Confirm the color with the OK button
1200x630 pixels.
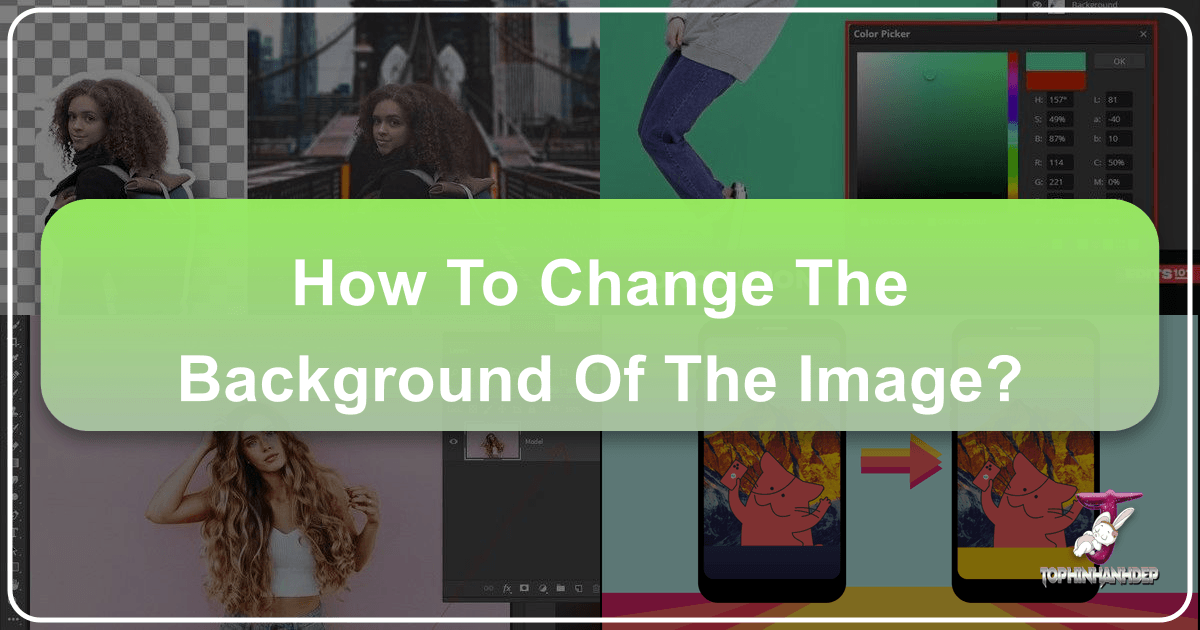tap(1119, 61)
